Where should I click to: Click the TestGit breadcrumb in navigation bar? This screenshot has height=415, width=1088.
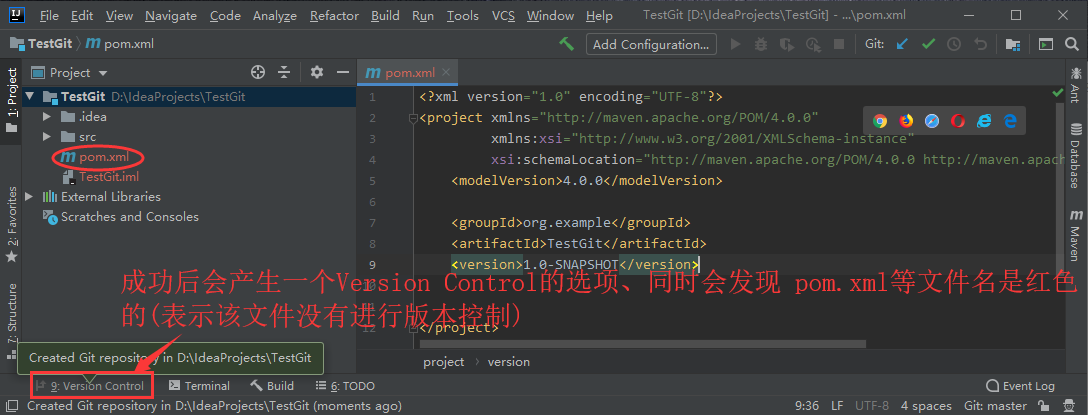pyautogui.click(x=41, y=44)
